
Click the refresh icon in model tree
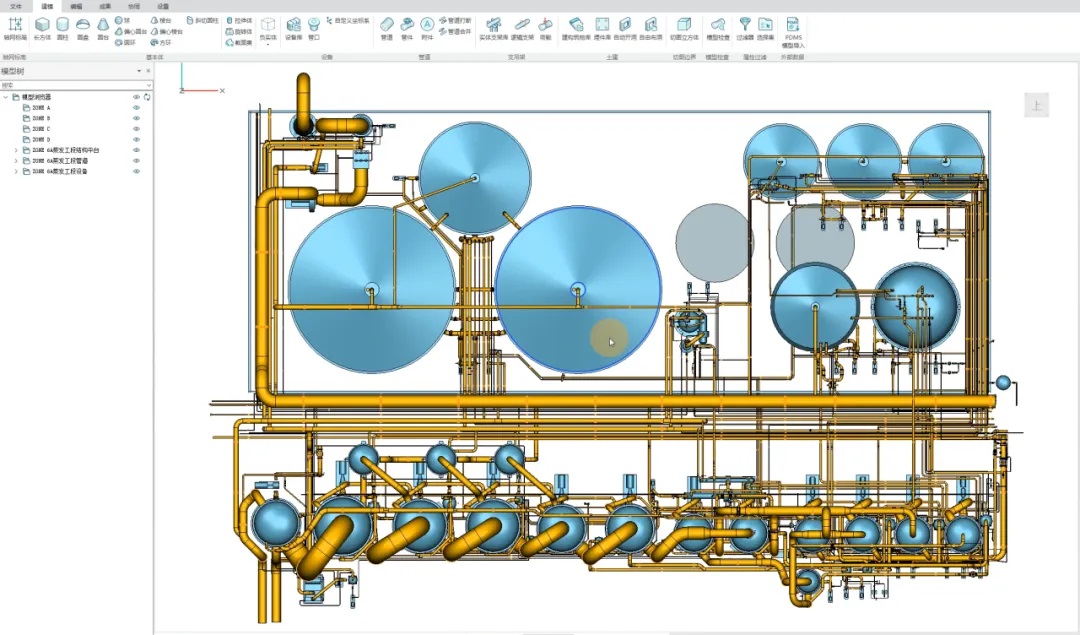coord(147,97)
